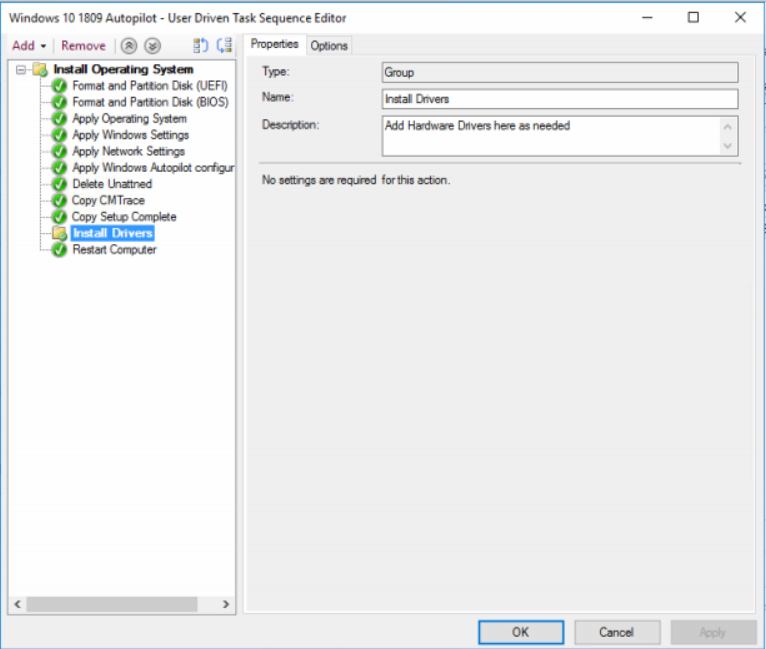Collapse the Install Operating System group
766x649 pixels.
21,70
